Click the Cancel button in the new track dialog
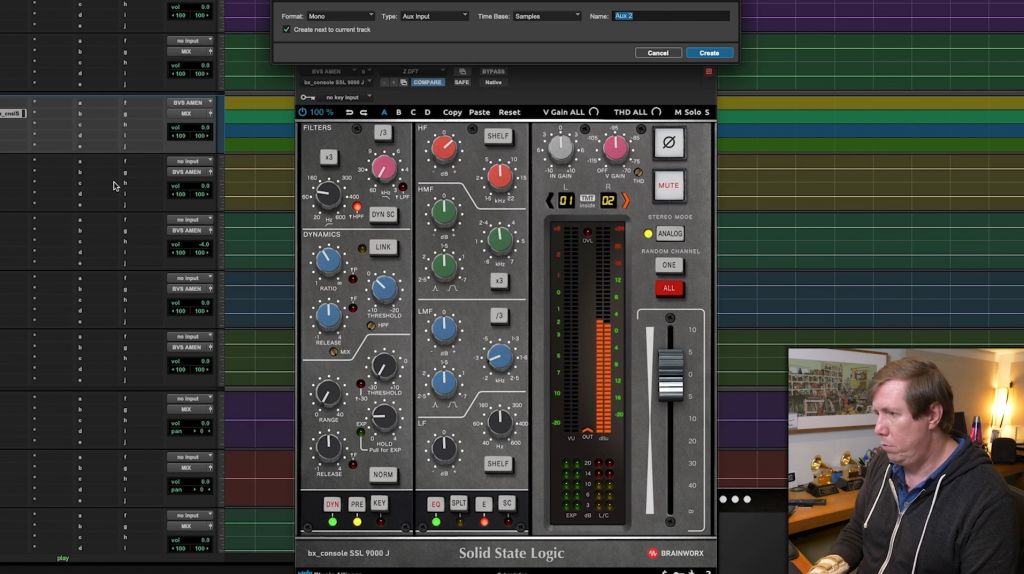The image size is (1024, 574). click(x=658, y=53)
